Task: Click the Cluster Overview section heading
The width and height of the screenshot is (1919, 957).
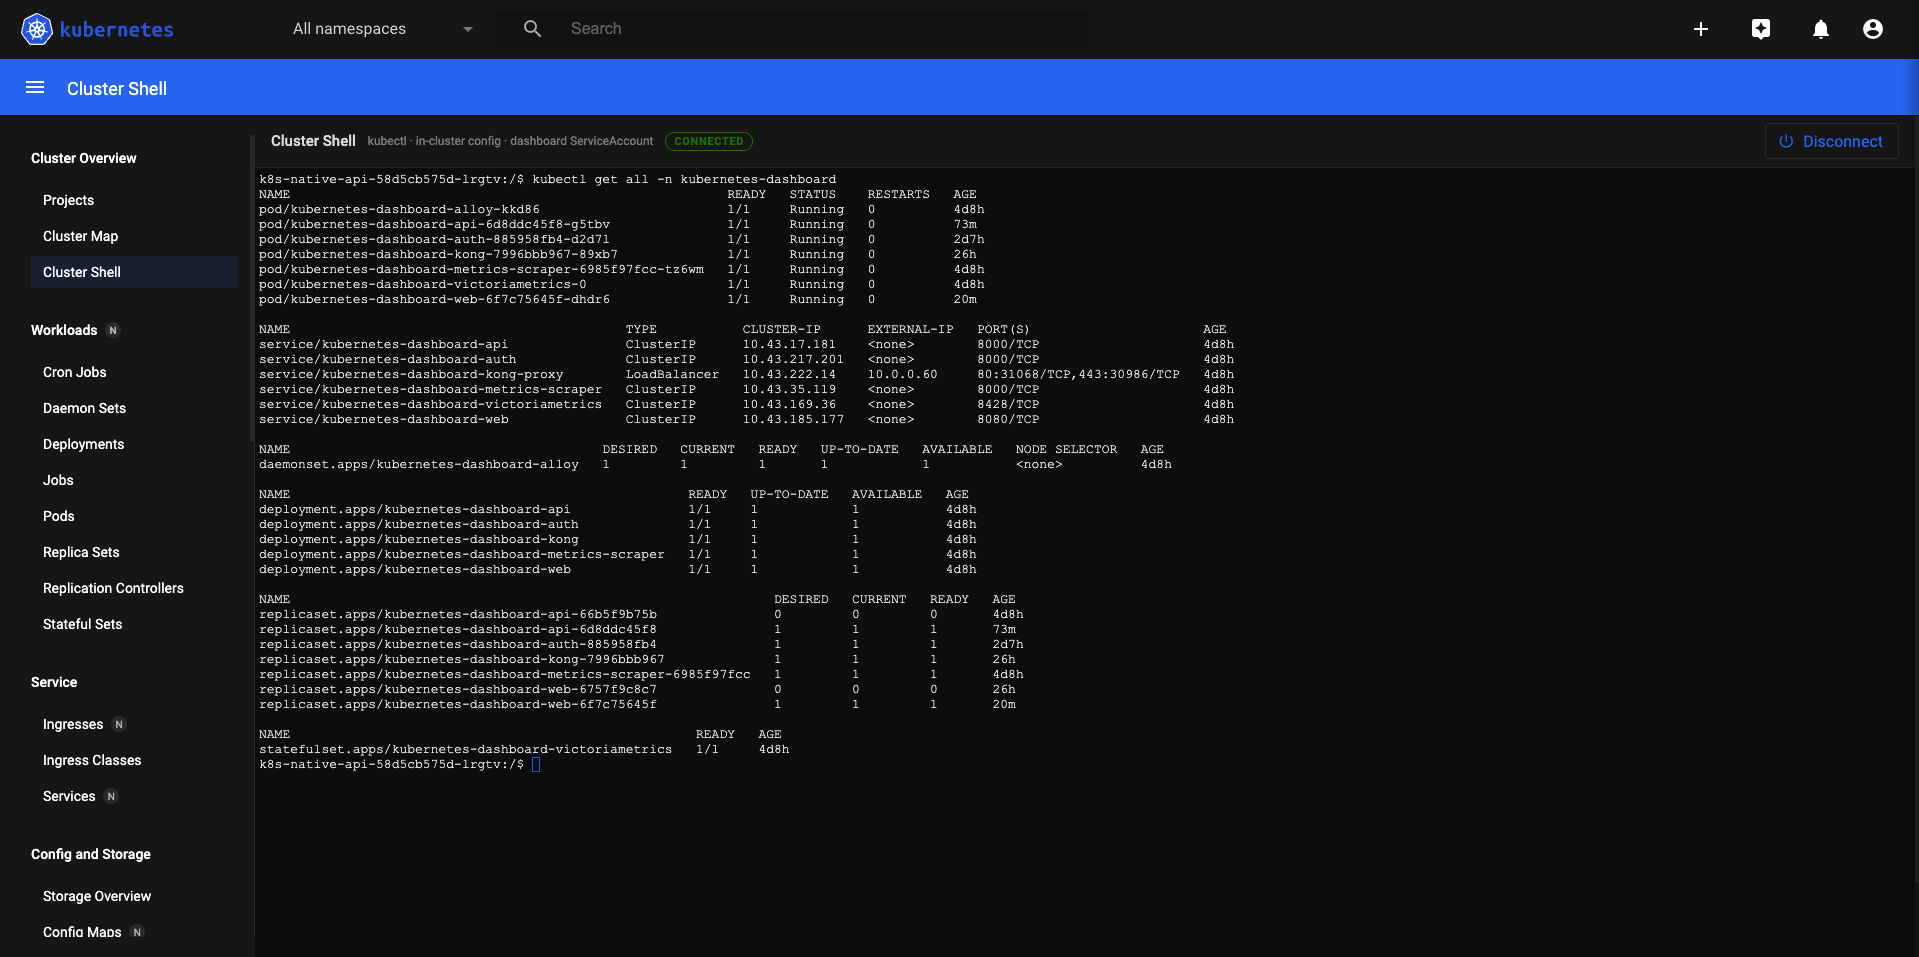Action: pyautogui.click(x=84, y=158)
